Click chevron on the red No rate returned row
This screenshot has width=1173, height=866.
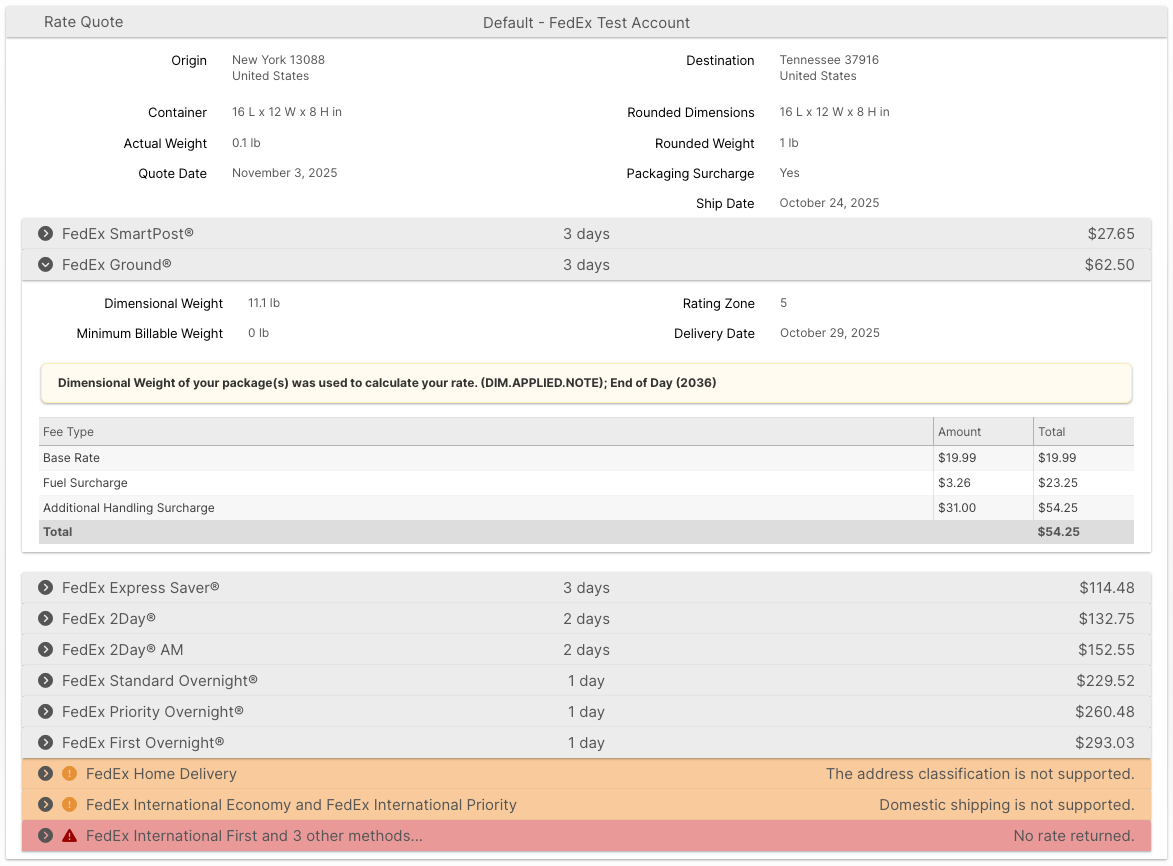pos(45,836)
